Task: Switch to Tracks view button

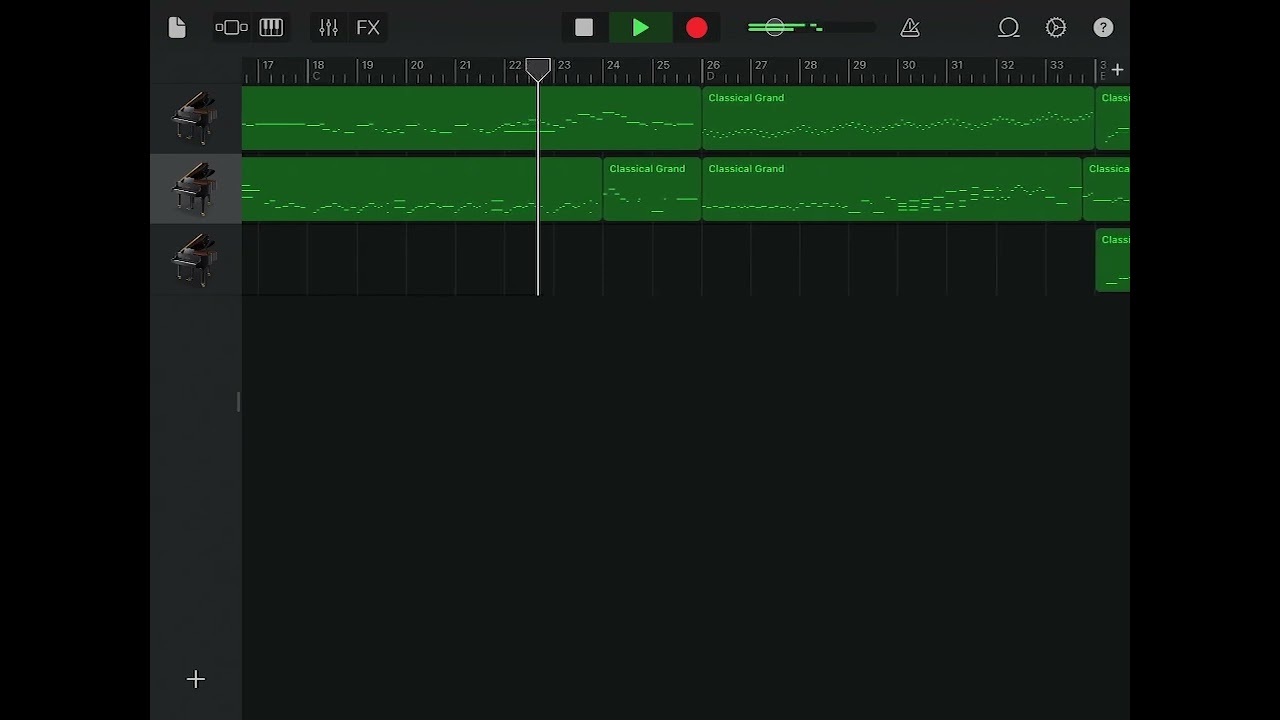Action: tap(231, 28)
